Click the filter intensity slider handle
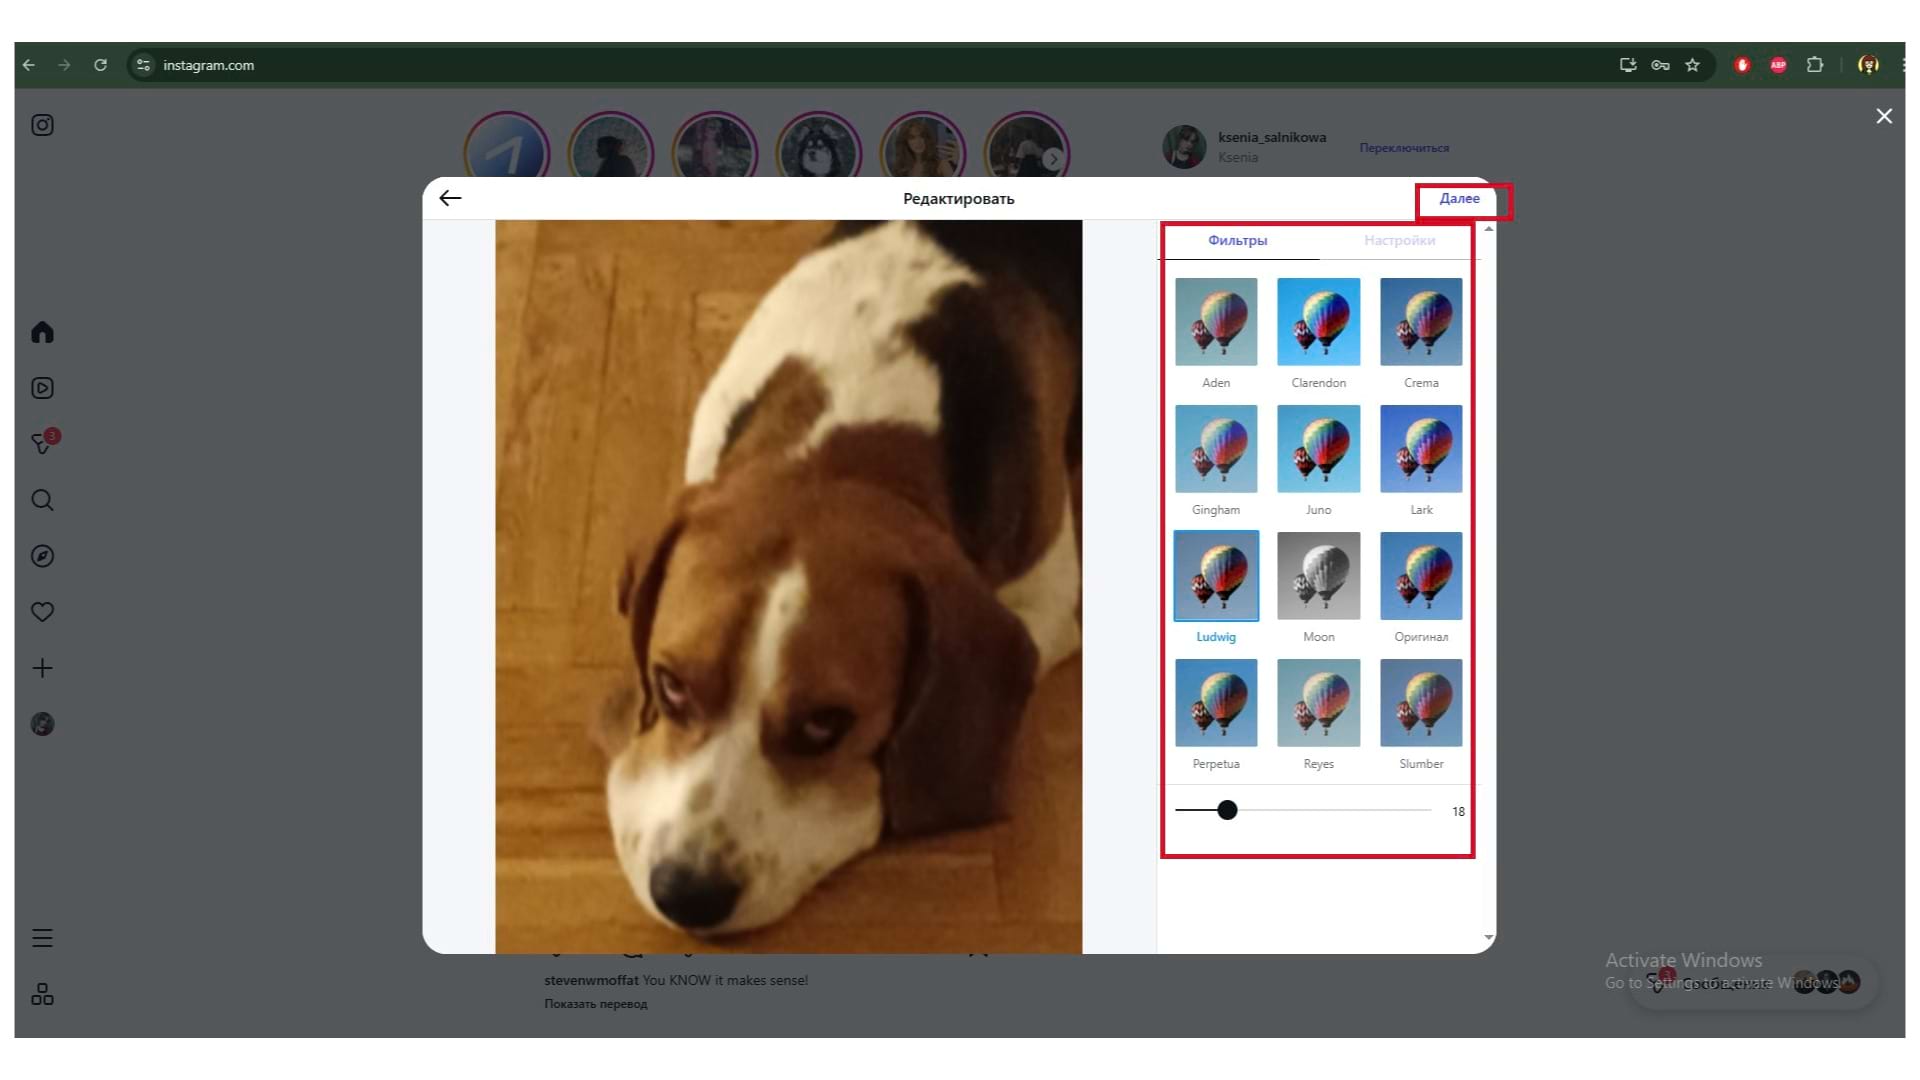Screen dimensions: 1920x1080 tap(1227, 811)
